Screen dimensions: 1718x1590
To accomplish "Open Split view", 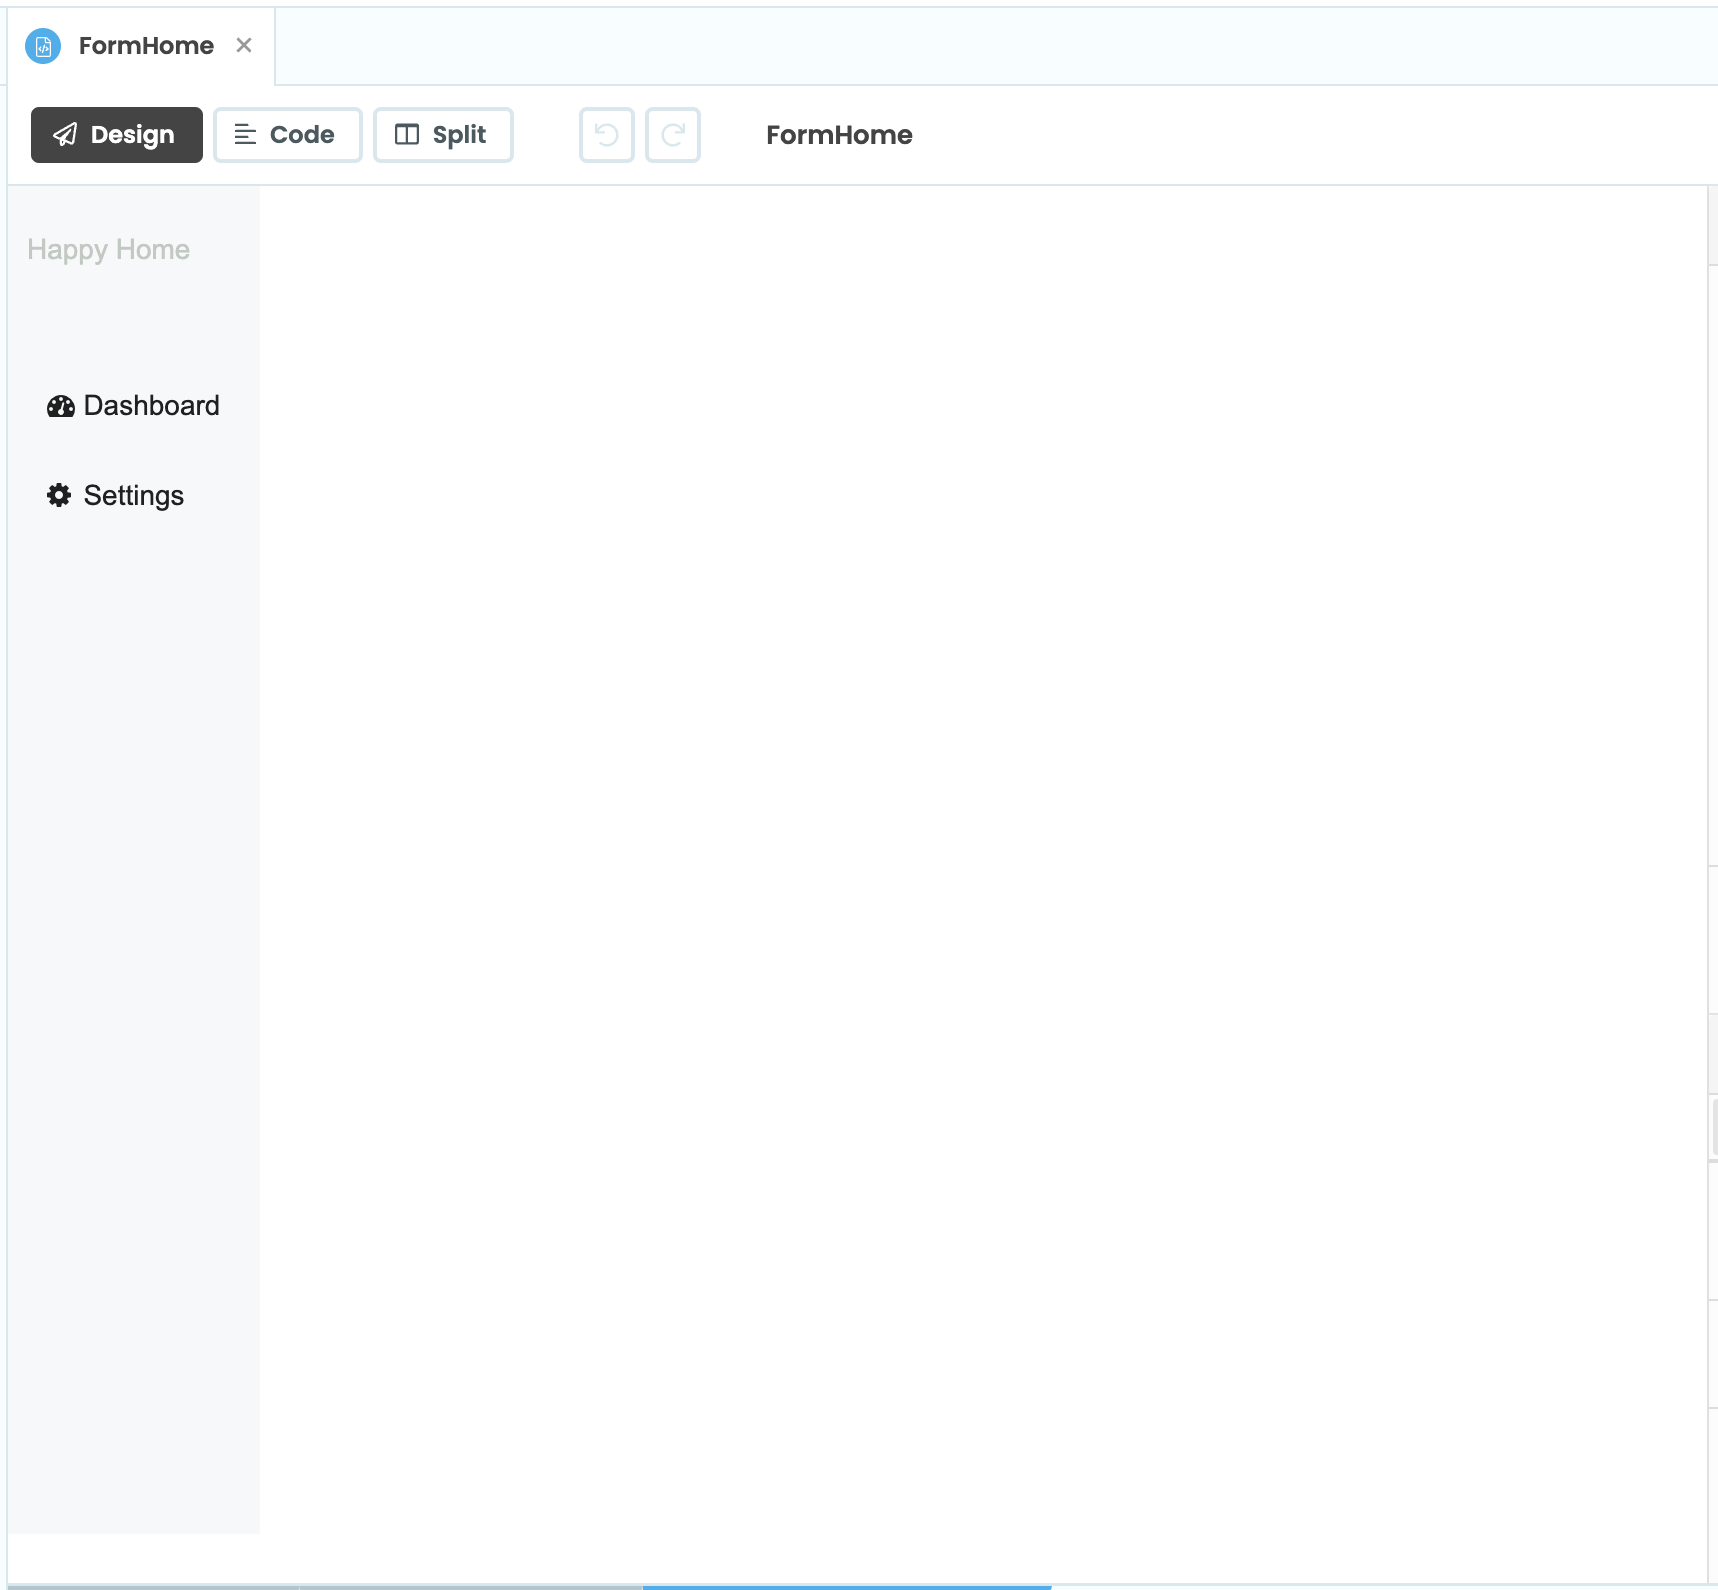I will click(444, 135).
